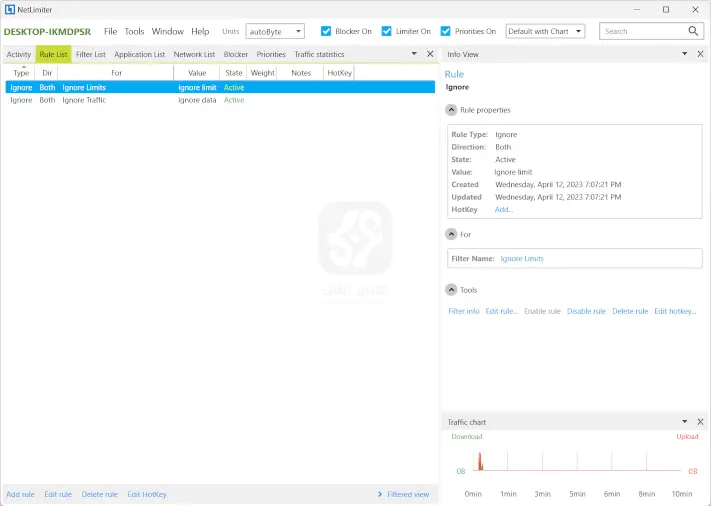Sort by the For column header
711x506 pixels.
(x=116, y=73)
